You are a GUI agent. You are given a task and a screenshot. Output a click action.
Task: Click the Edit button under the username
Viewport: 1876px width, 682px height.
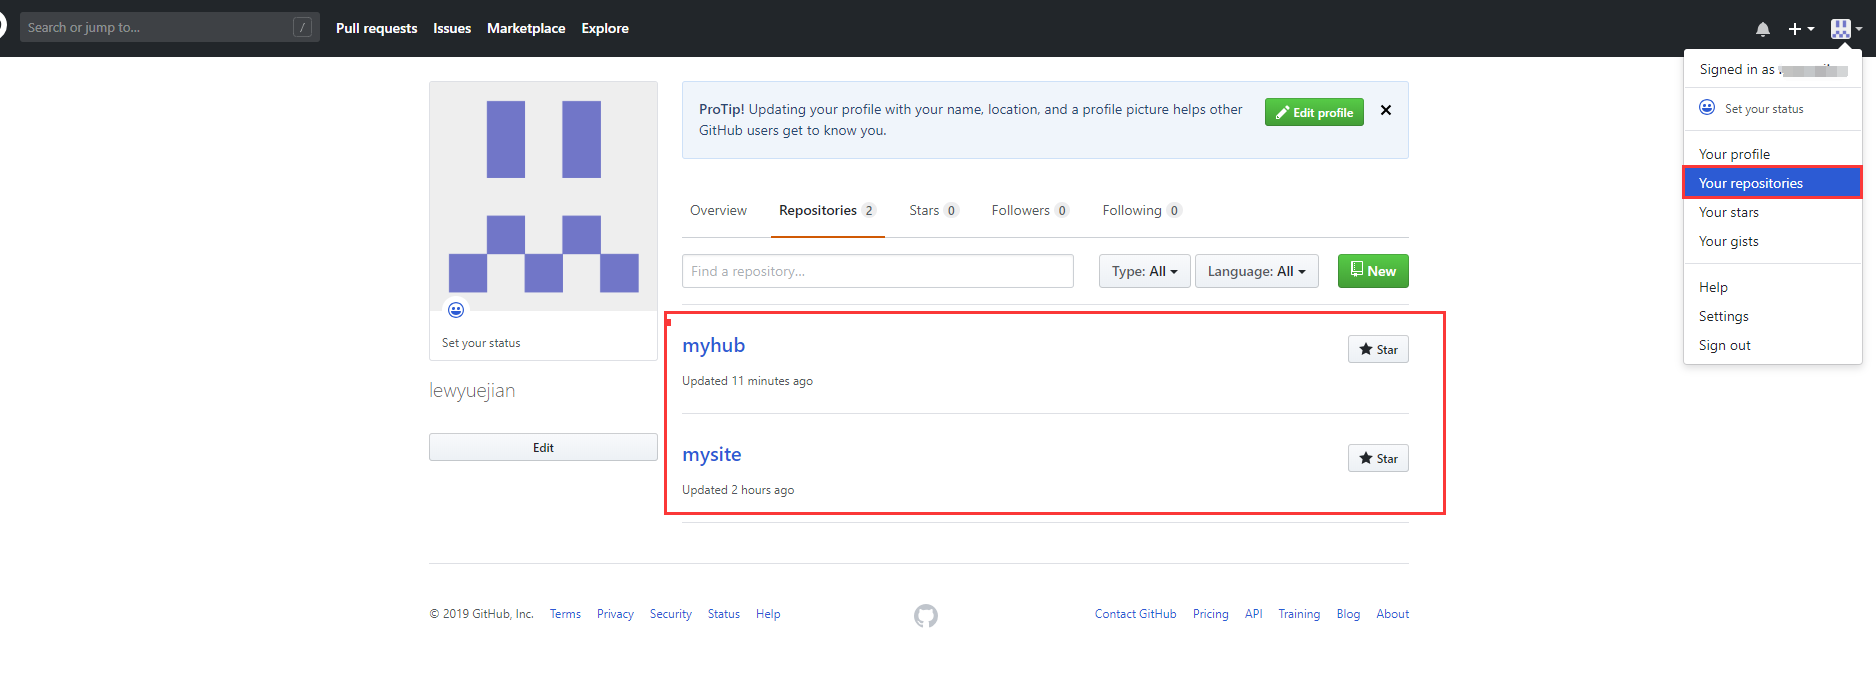pos(543,447)
